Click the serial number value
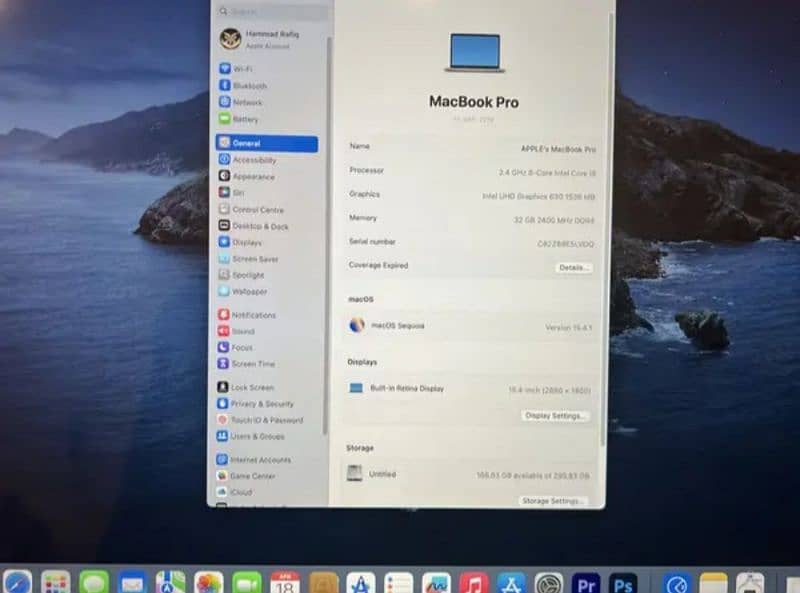The image size is (800, 593). pos(565,244)
